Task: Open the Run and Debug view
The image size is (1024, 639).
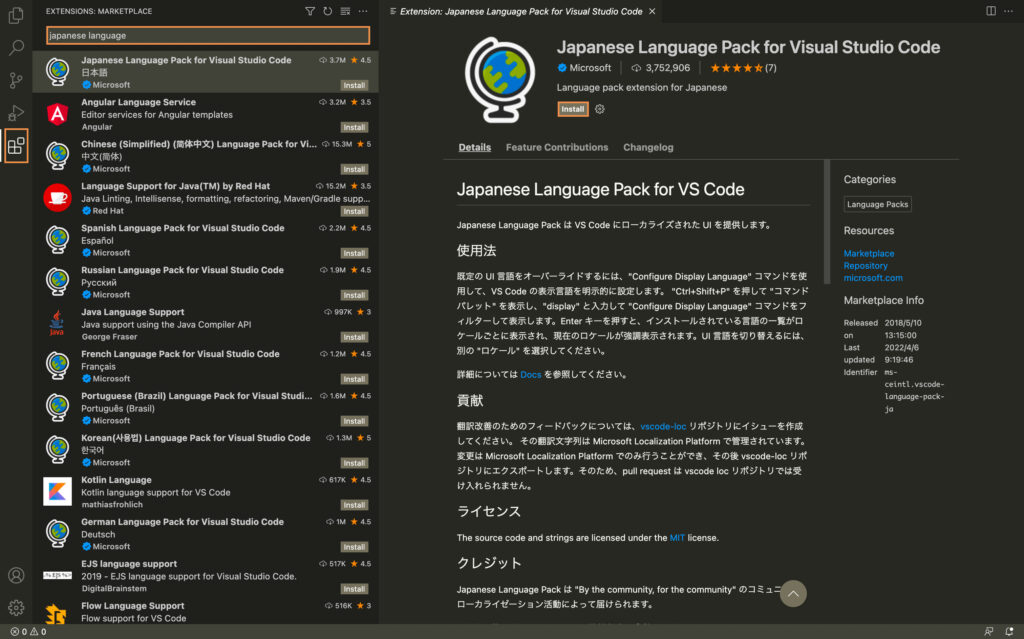Action: pyautogui.click(x=16, y=112)
